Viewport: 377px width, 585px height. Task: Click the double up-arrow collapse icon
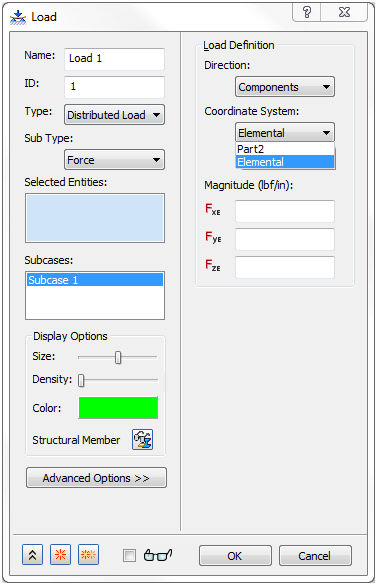tap(32, 555)
